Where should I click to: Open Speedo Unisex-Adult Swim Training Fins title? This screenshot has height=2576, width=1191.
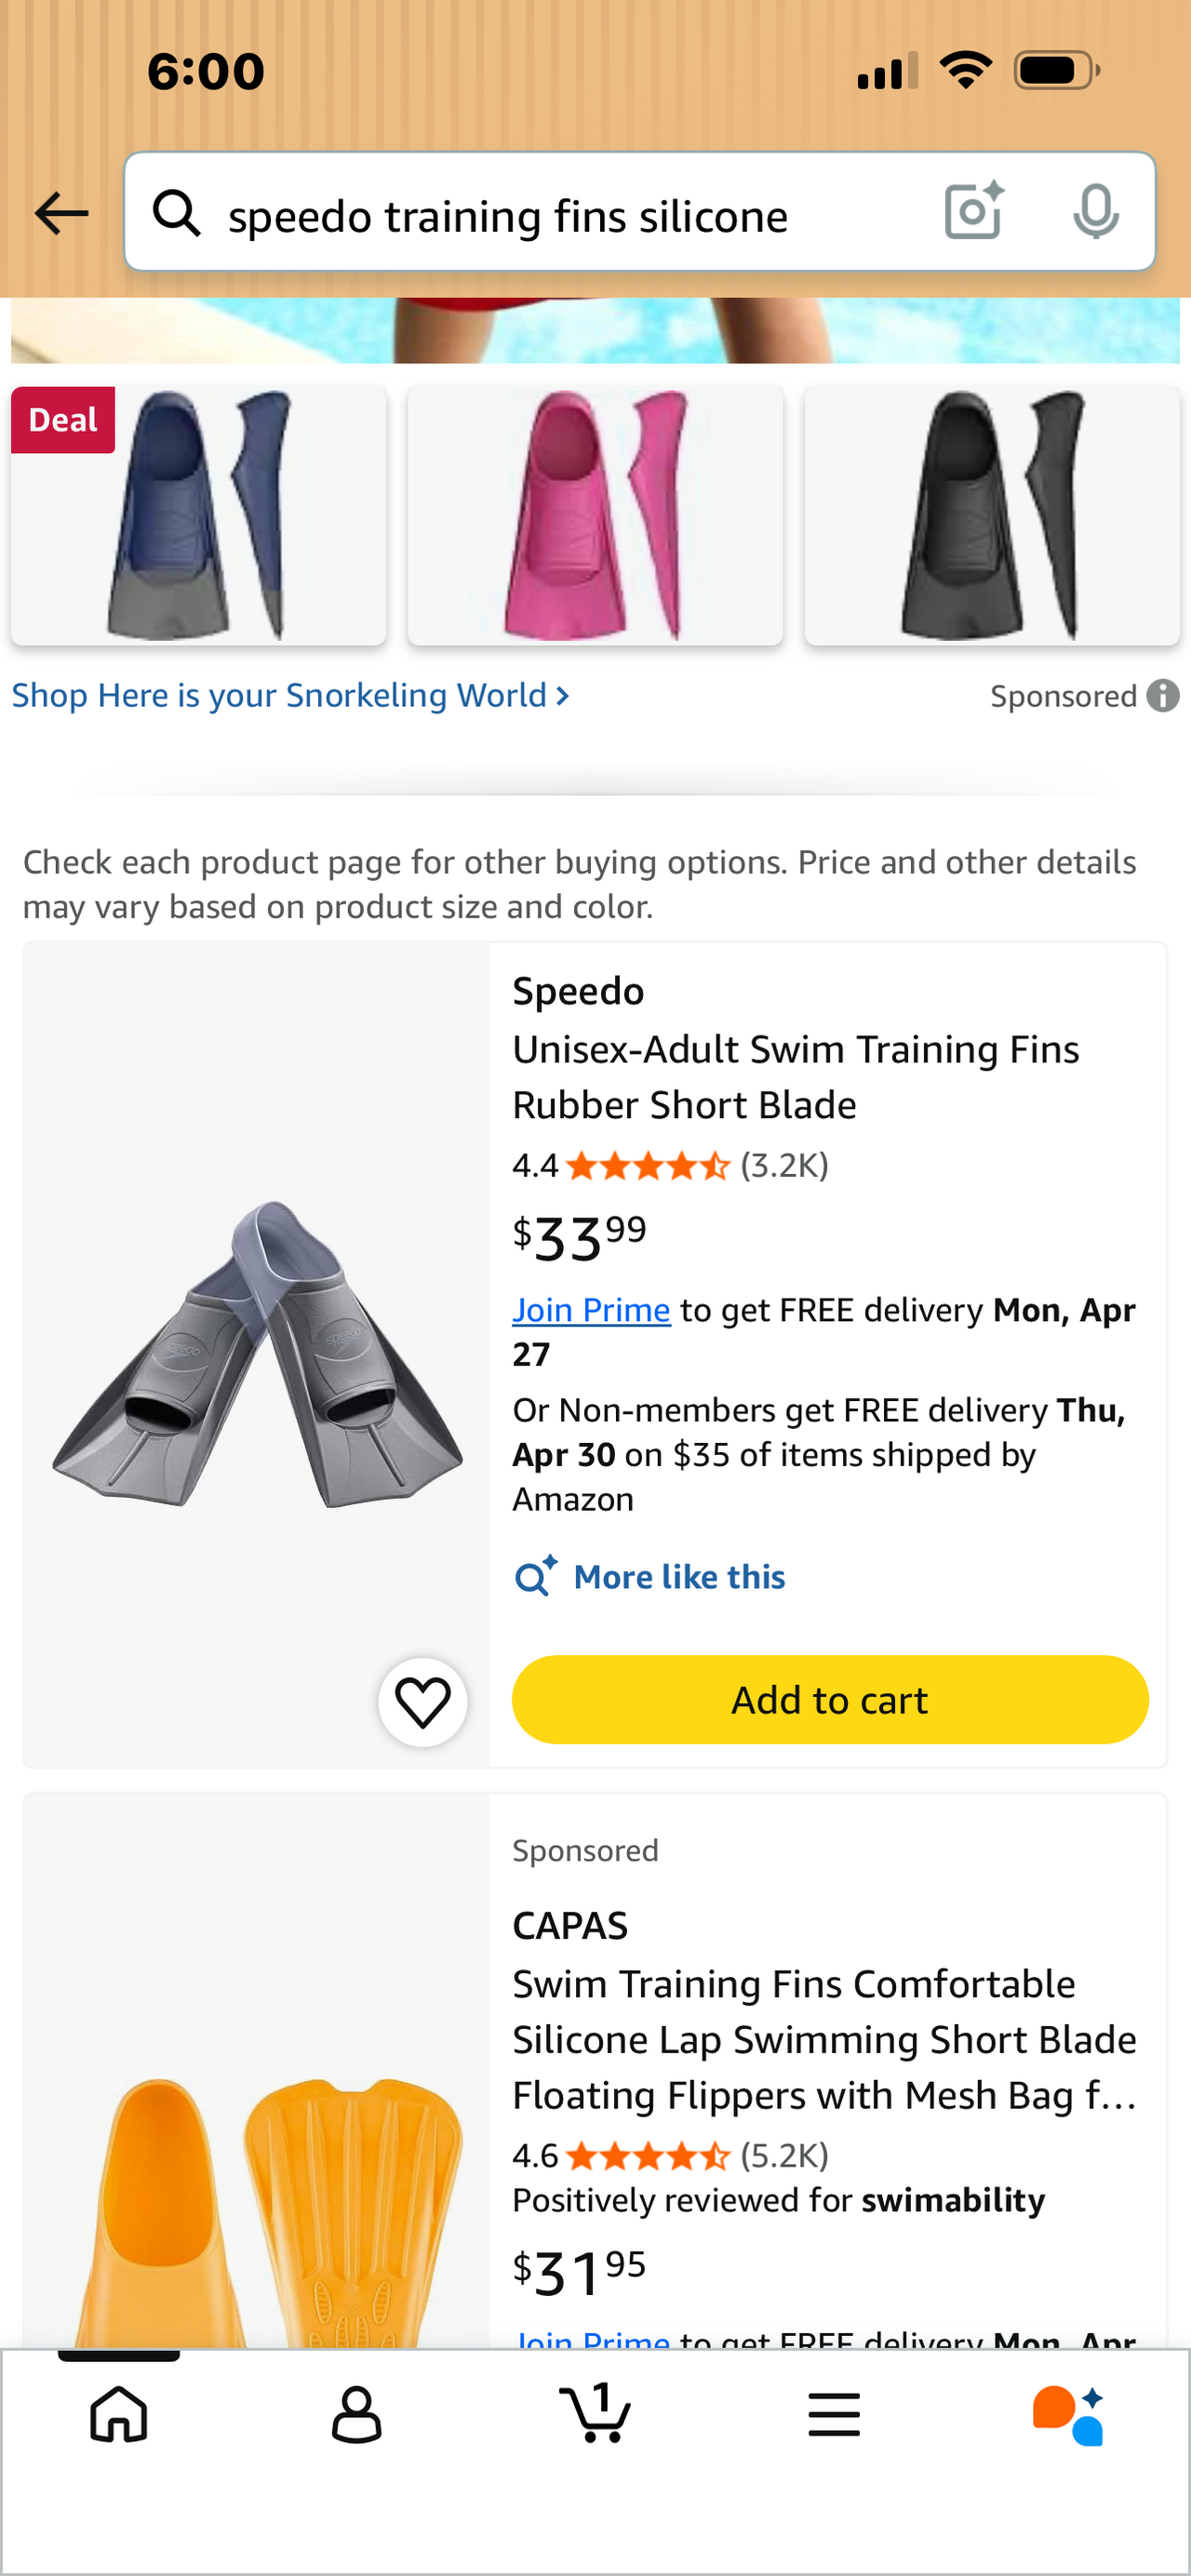795,1077
